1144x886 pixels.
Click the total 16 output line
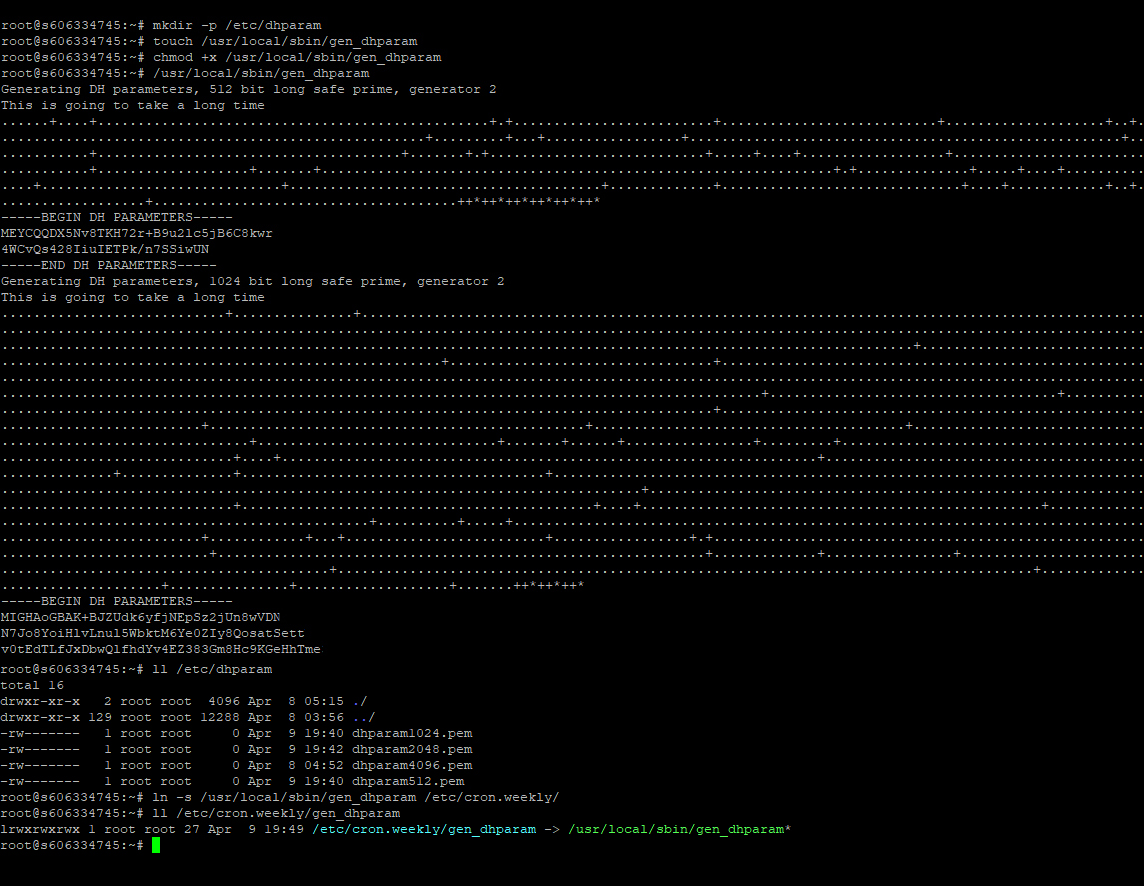tap(33, 685)
